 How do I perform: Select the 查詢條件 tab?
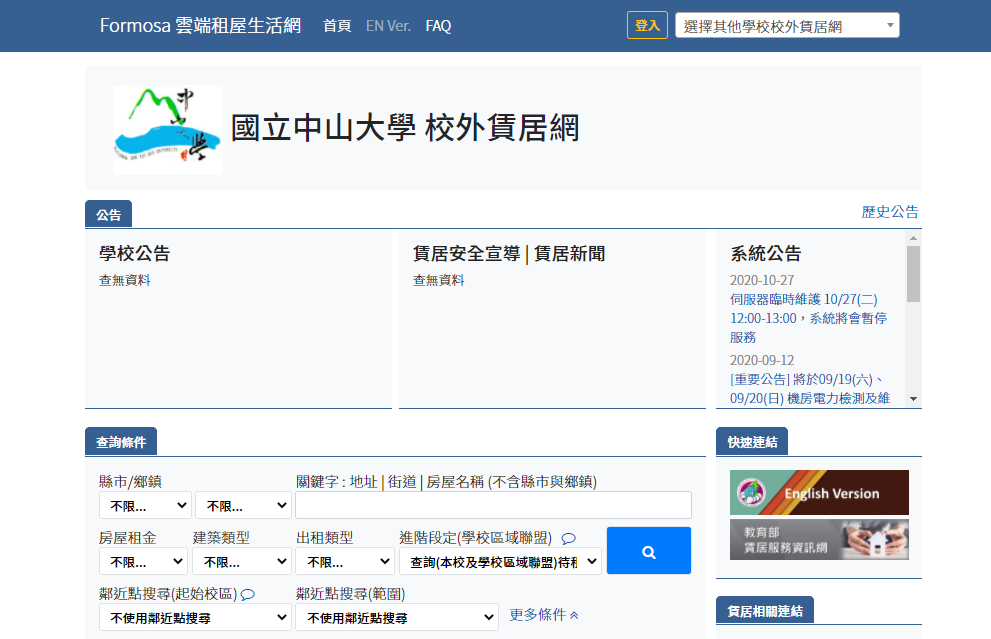(121, 442)
